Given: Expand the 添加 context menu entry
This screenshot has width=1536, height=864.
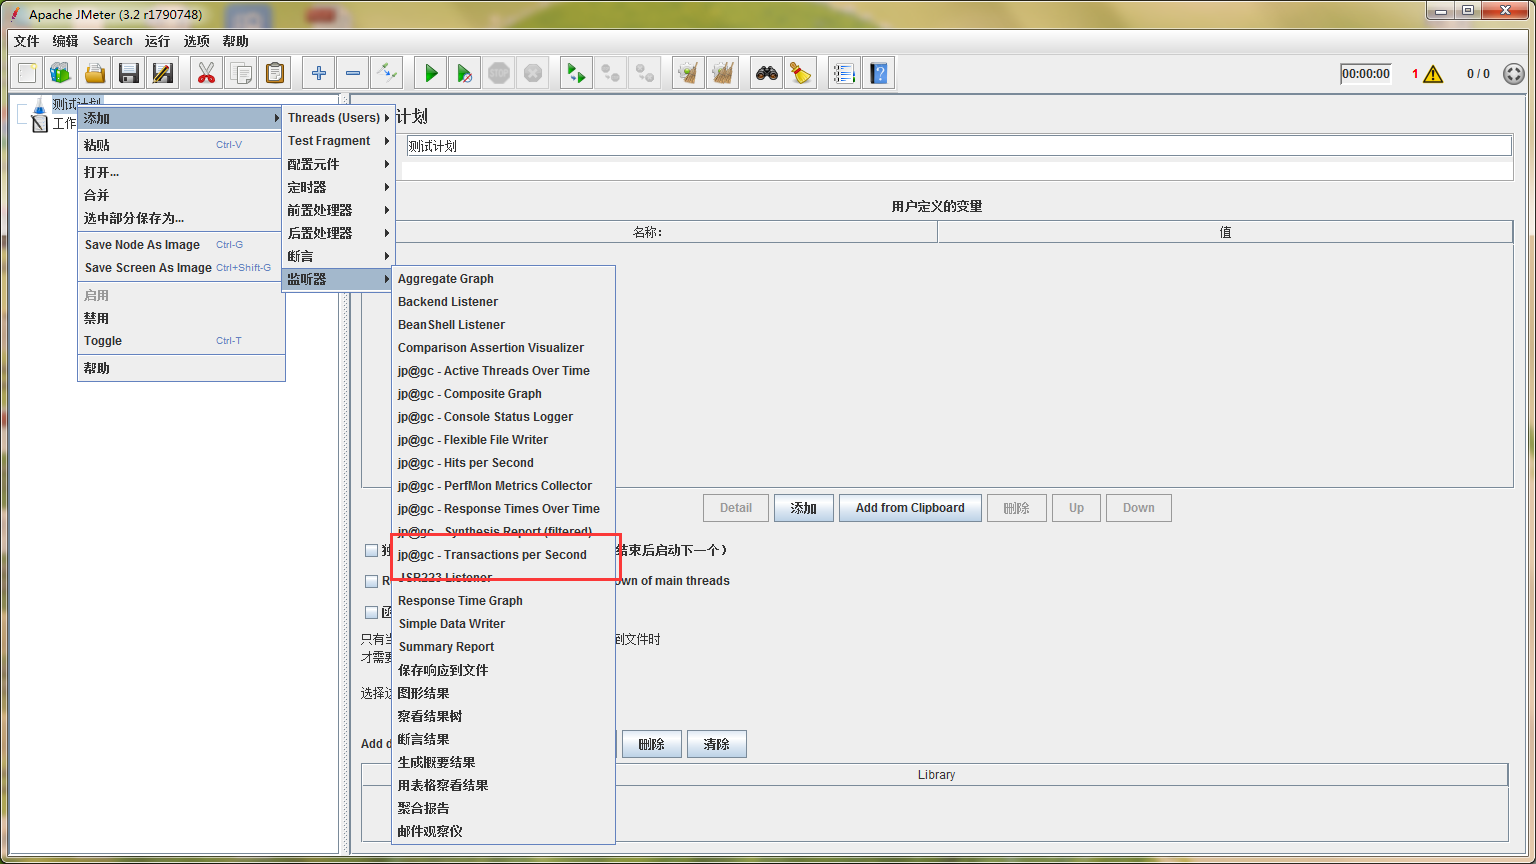Looking at the screenshot, I should 181,118.
